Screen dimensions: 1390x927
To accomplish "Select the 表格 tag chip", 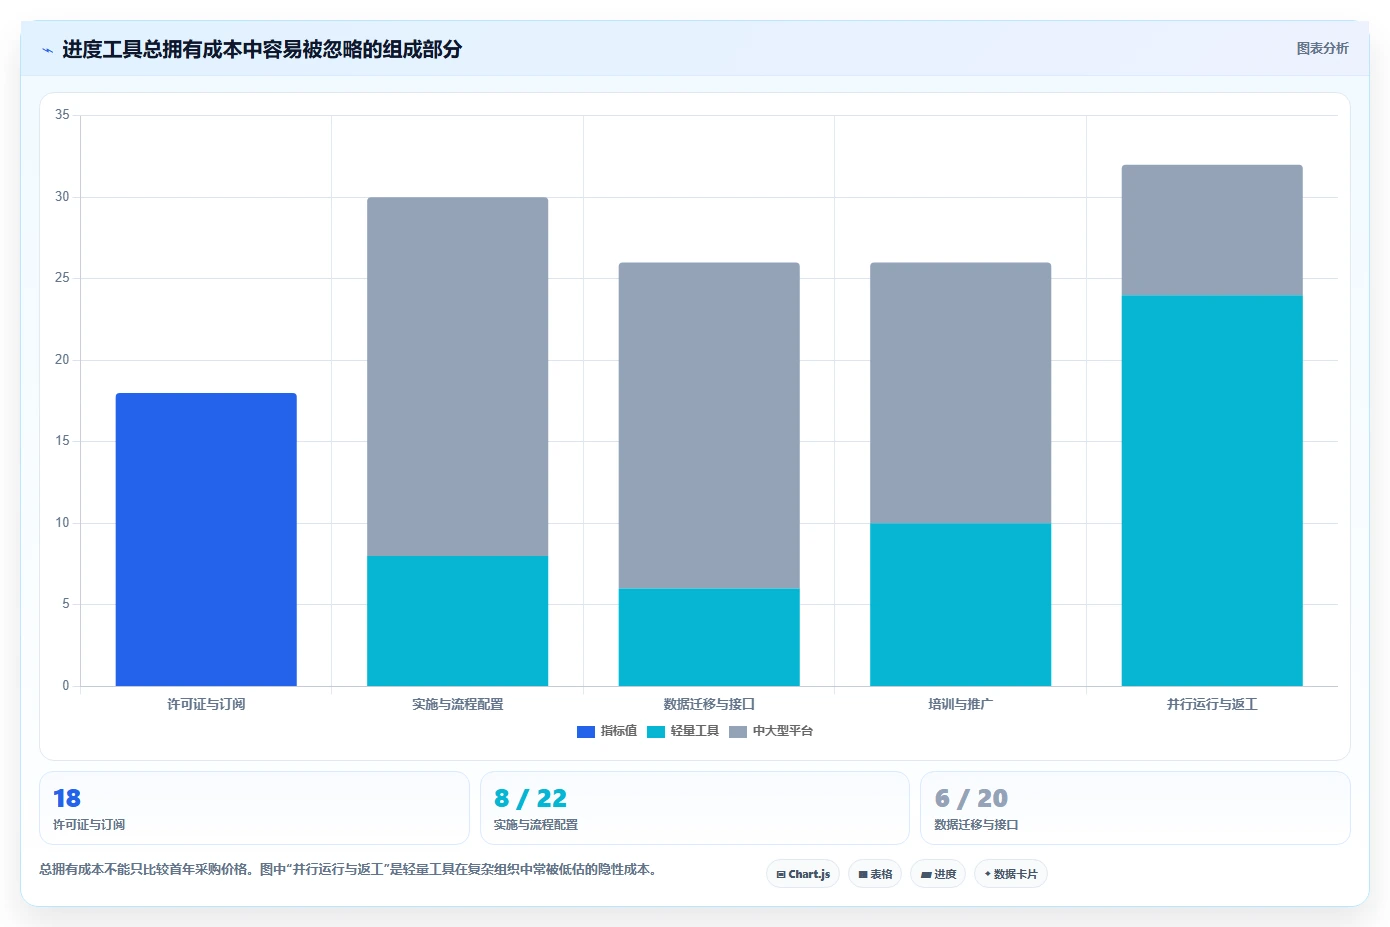I will pyautogui.click(x=875, y=874).
